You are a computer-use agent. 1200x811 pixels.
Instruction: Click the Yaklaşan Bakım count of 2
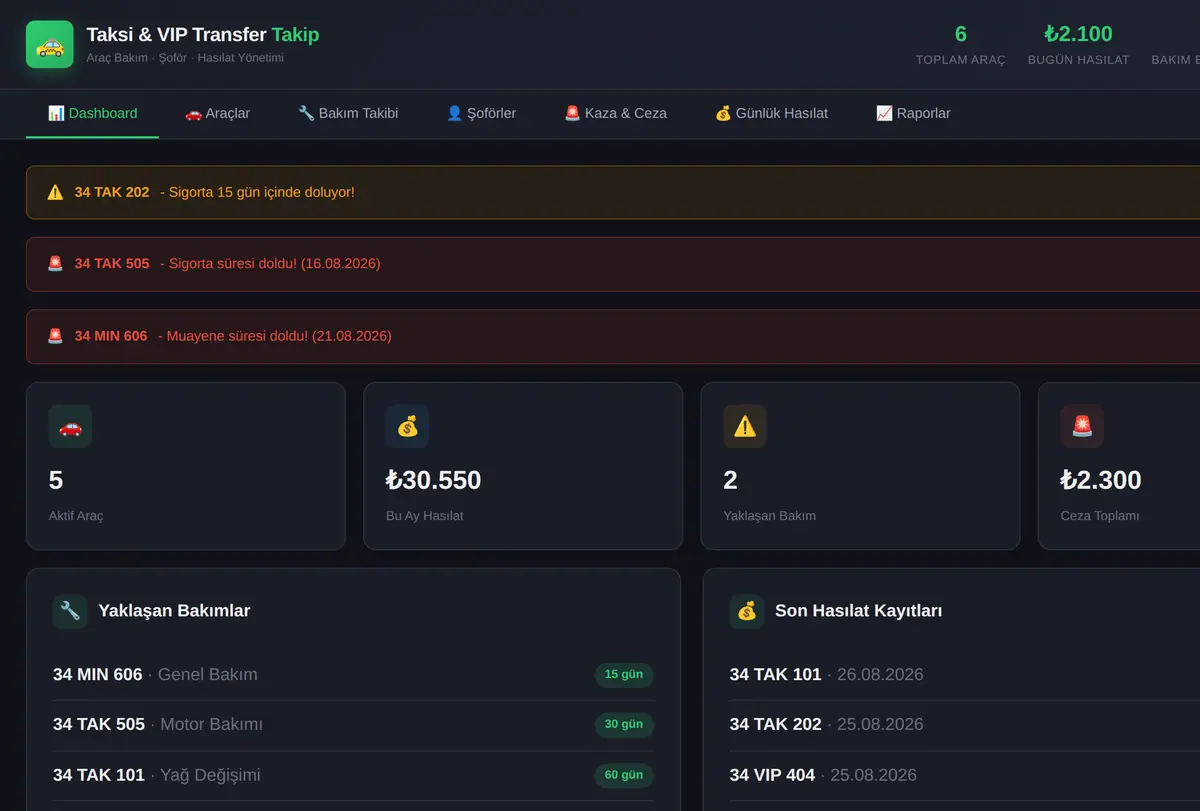[x=731, y=481]
